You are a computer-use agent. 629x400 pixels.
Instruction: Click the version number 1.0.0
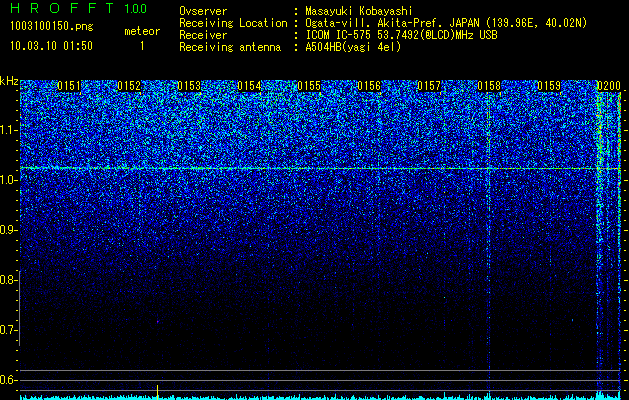(x=135, y=8)
